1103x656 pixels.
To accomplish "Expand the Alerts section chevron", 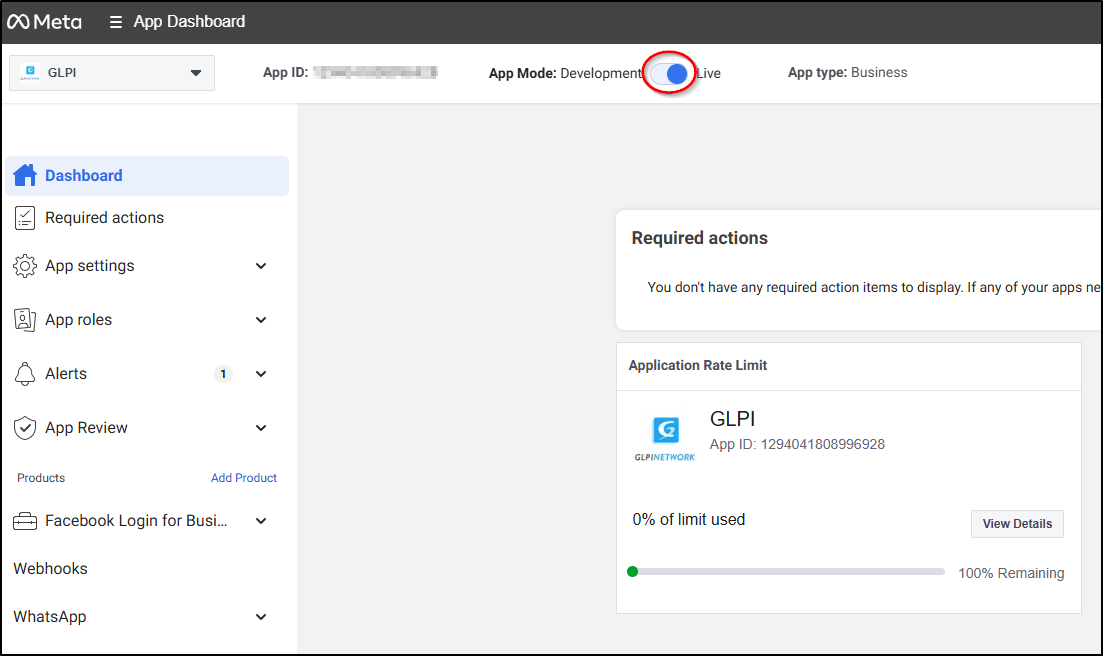I will (261, 374).
